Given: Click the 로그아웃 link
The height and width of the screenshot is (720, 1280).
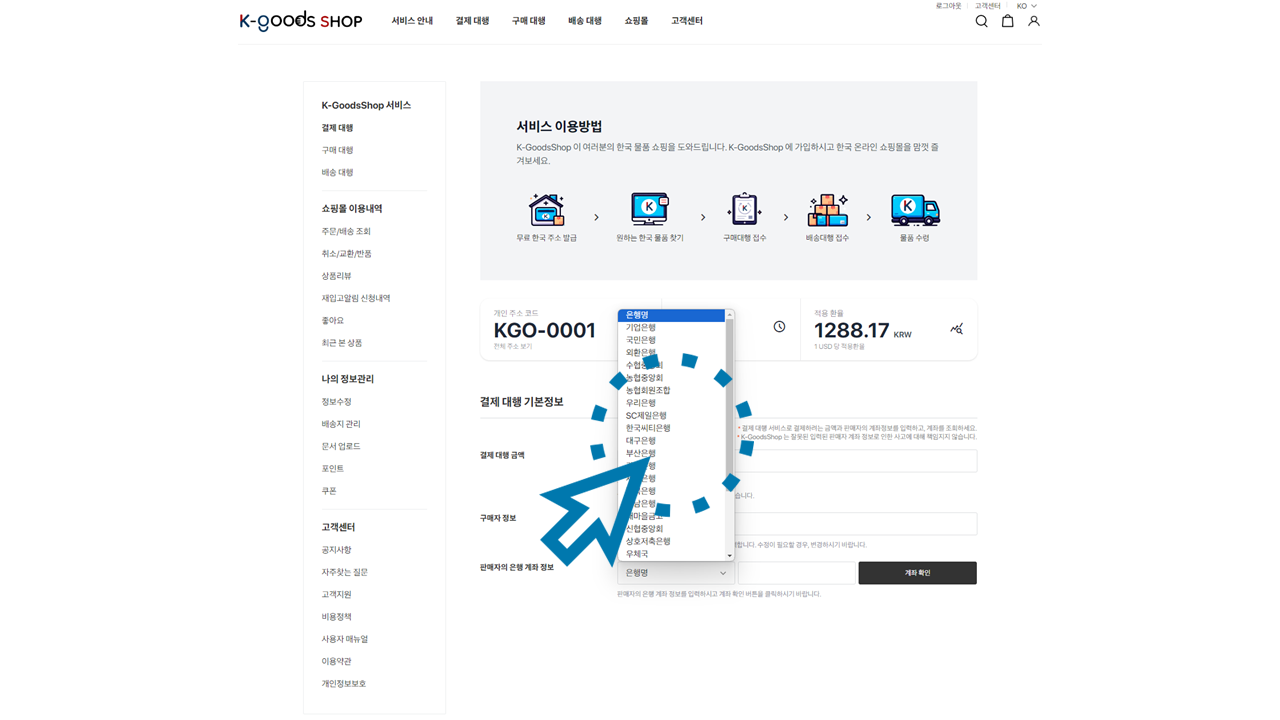Looking at the screenshot, I should 948,6.
